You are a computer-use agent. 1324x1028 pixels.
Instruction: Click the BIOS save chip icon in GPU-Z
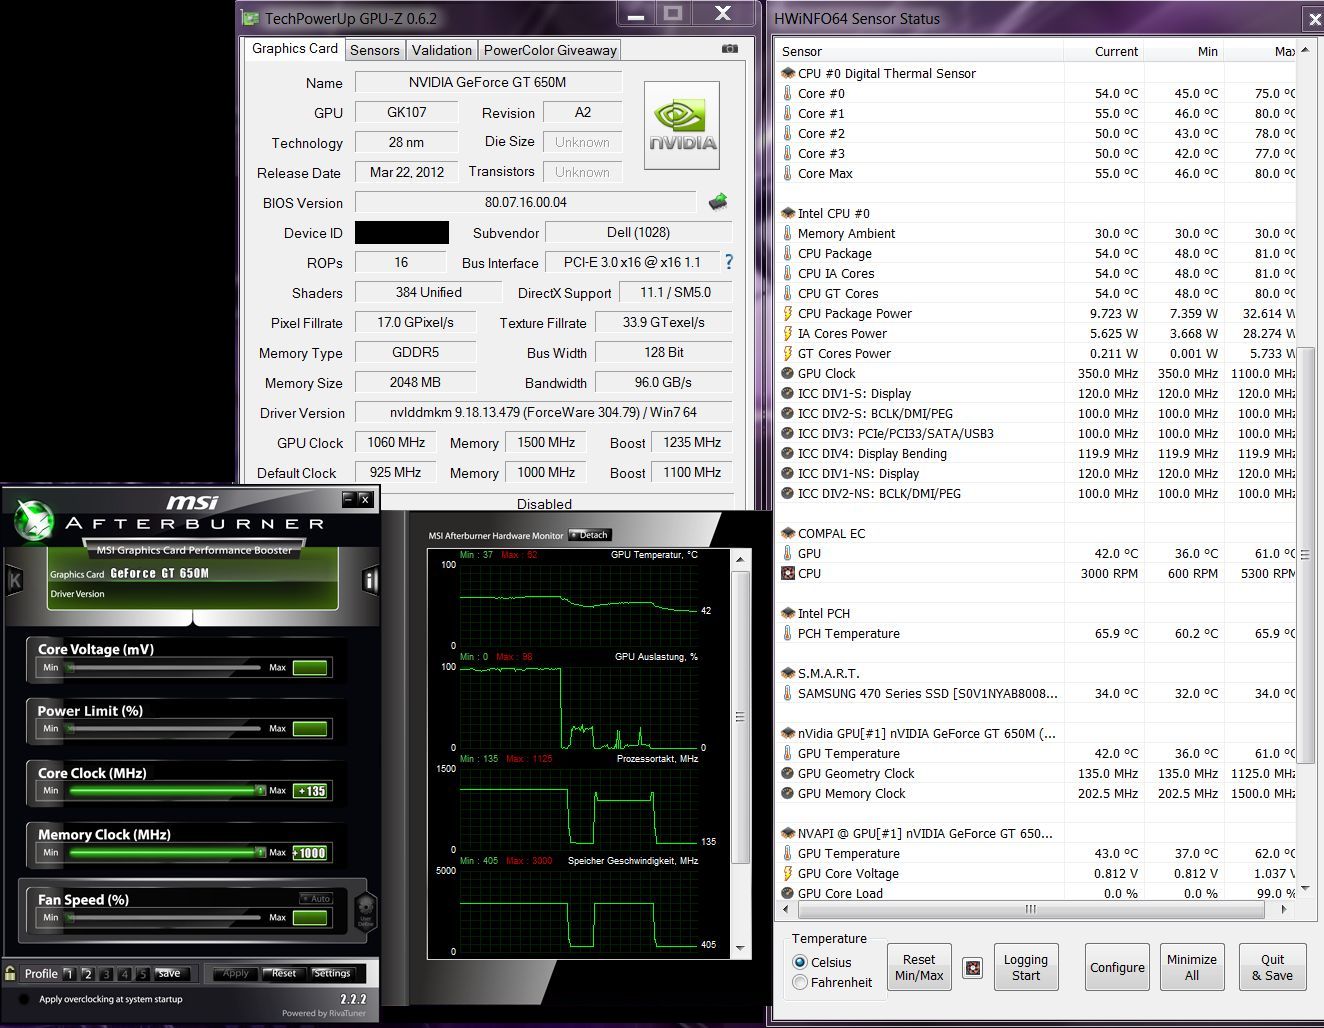[718, 202]
